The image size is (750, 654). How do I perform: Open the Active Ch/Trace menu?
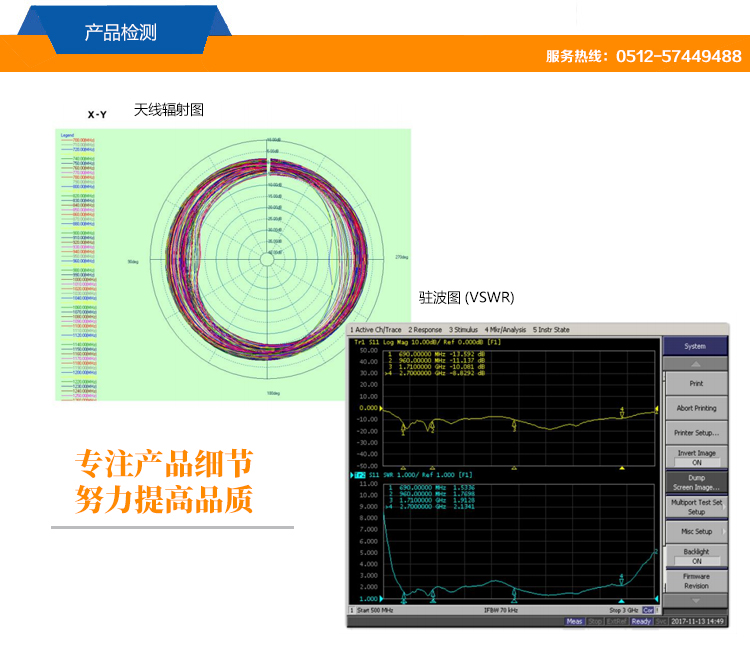pos(376,329)
